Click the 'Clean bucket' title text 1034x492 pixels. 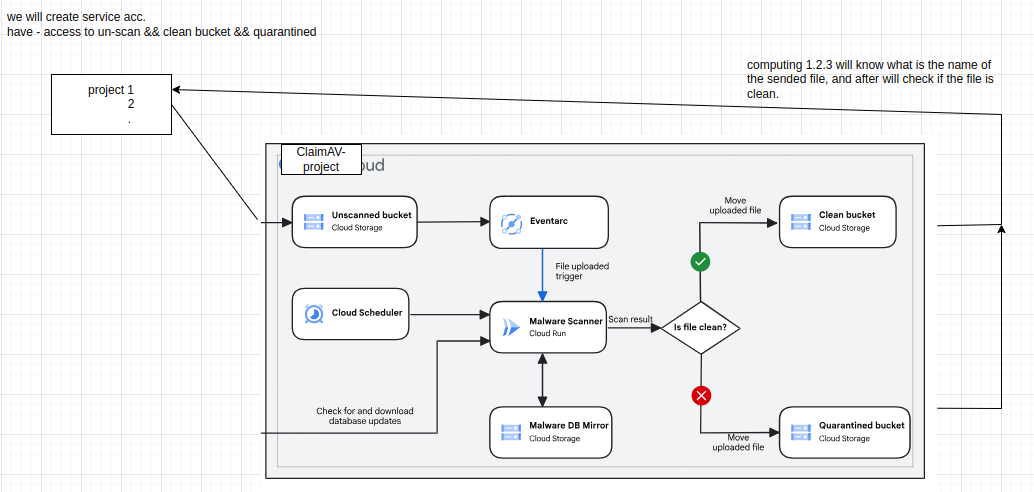[x=847, y=215]
